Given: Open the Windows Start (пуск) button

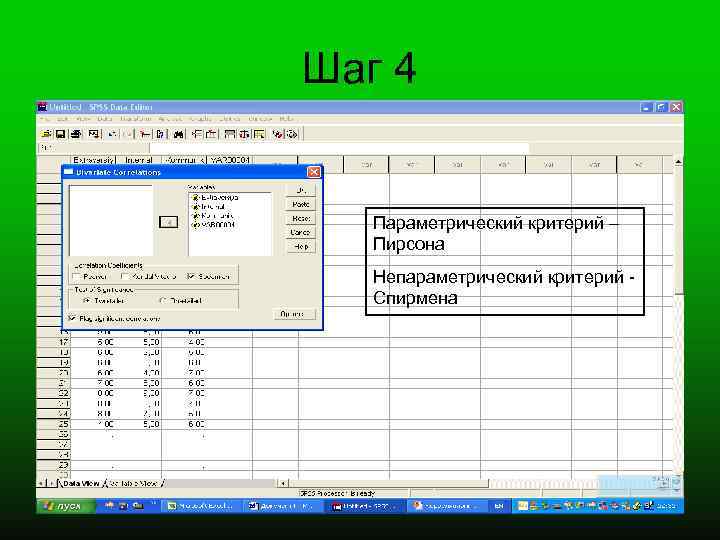Looking at the screenshot, I should pos(66,506).
